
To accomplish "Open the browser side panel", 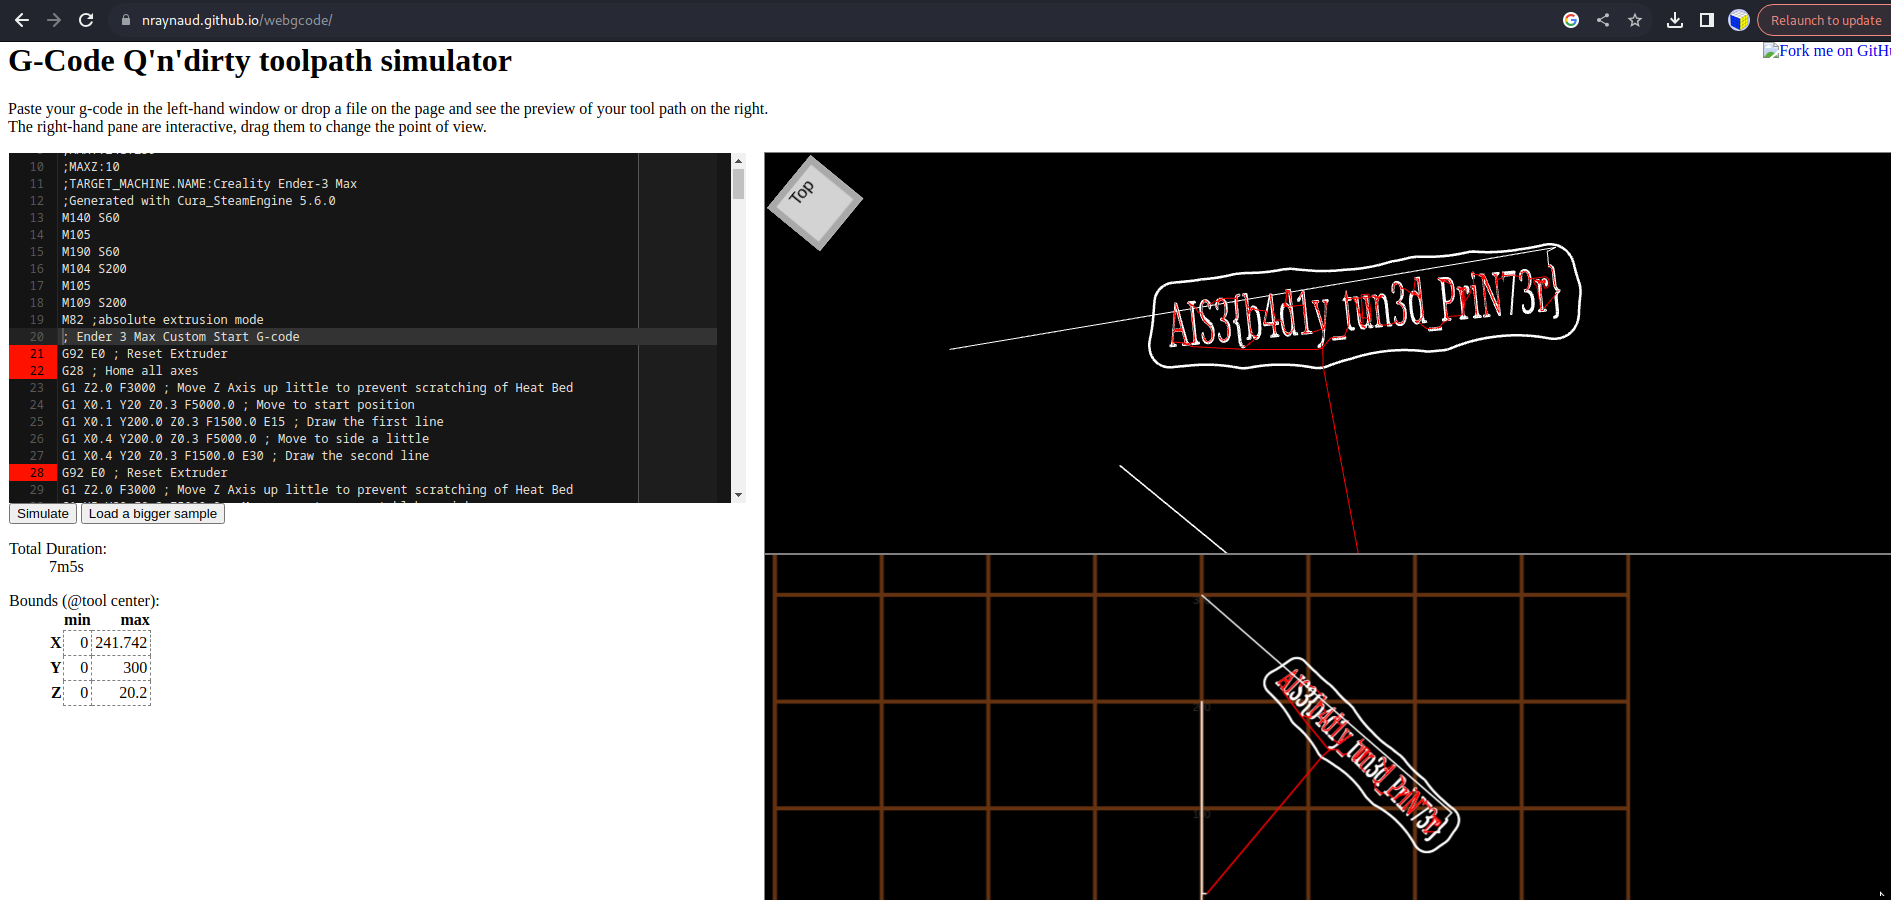I will (x=1707, y=20).
